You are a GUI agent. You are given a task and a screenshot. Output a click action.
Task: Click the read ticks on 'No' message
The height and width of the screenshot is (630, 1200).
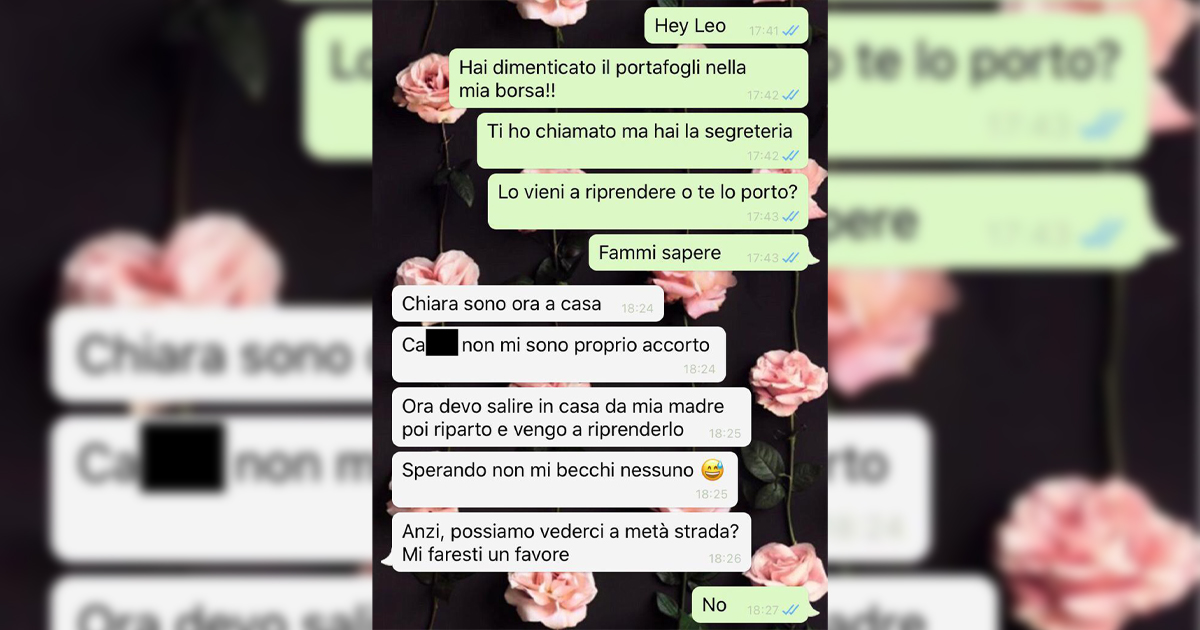tap(791, 609)
